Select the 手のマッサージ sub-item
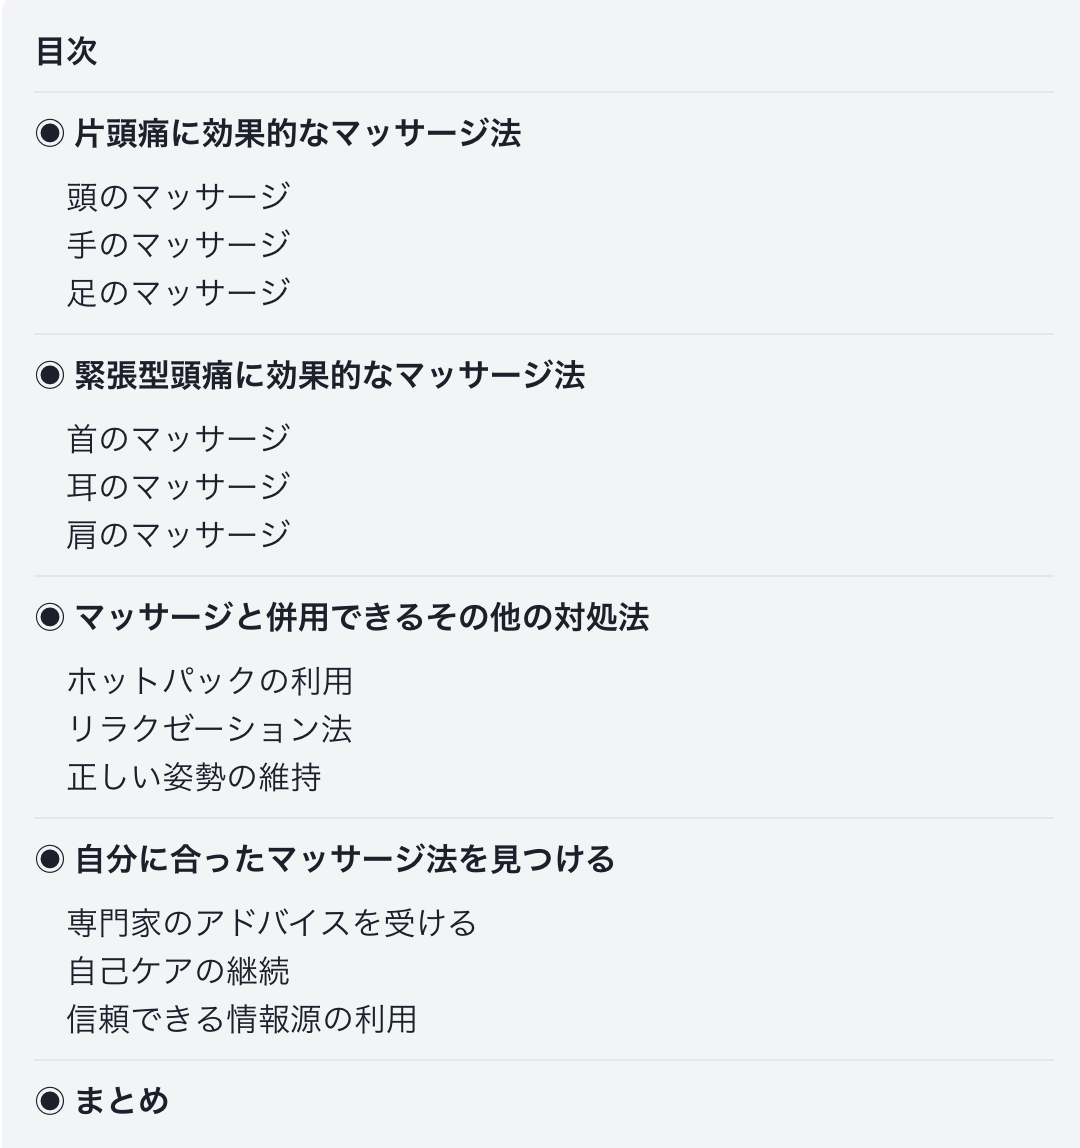 (x=179, y=244)
